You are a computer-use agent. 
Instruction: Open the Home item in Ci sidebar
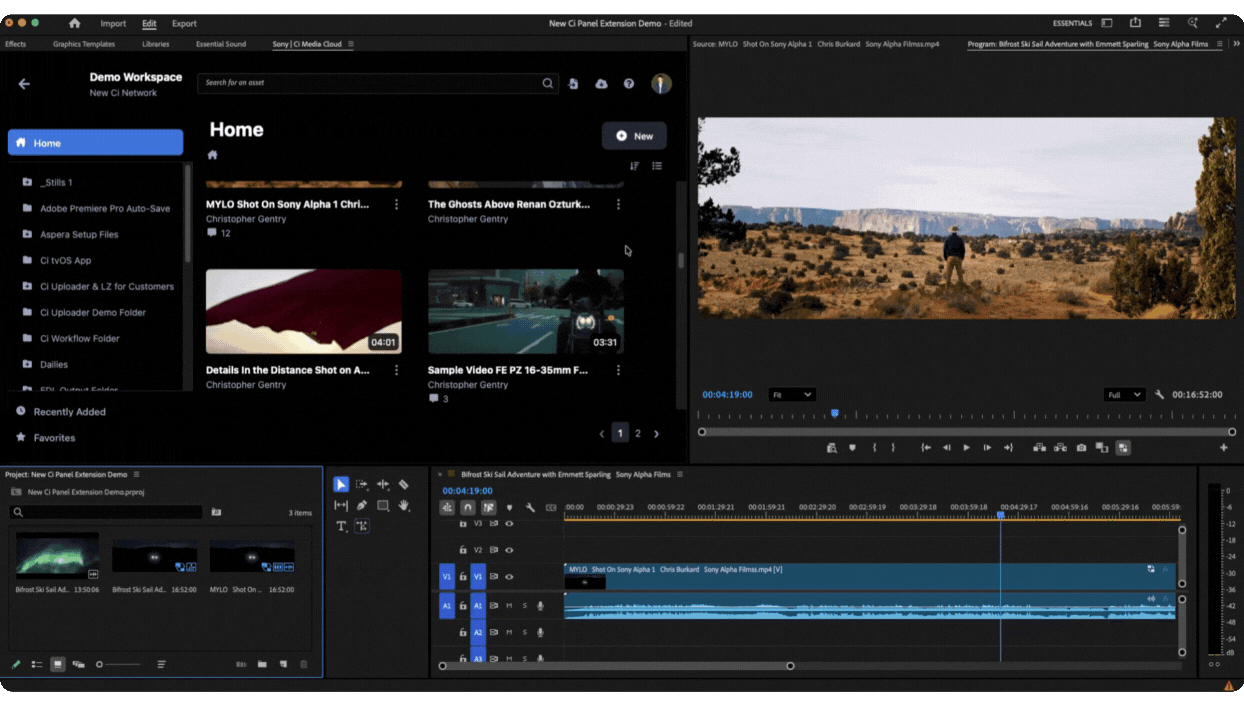coord(95,143)
